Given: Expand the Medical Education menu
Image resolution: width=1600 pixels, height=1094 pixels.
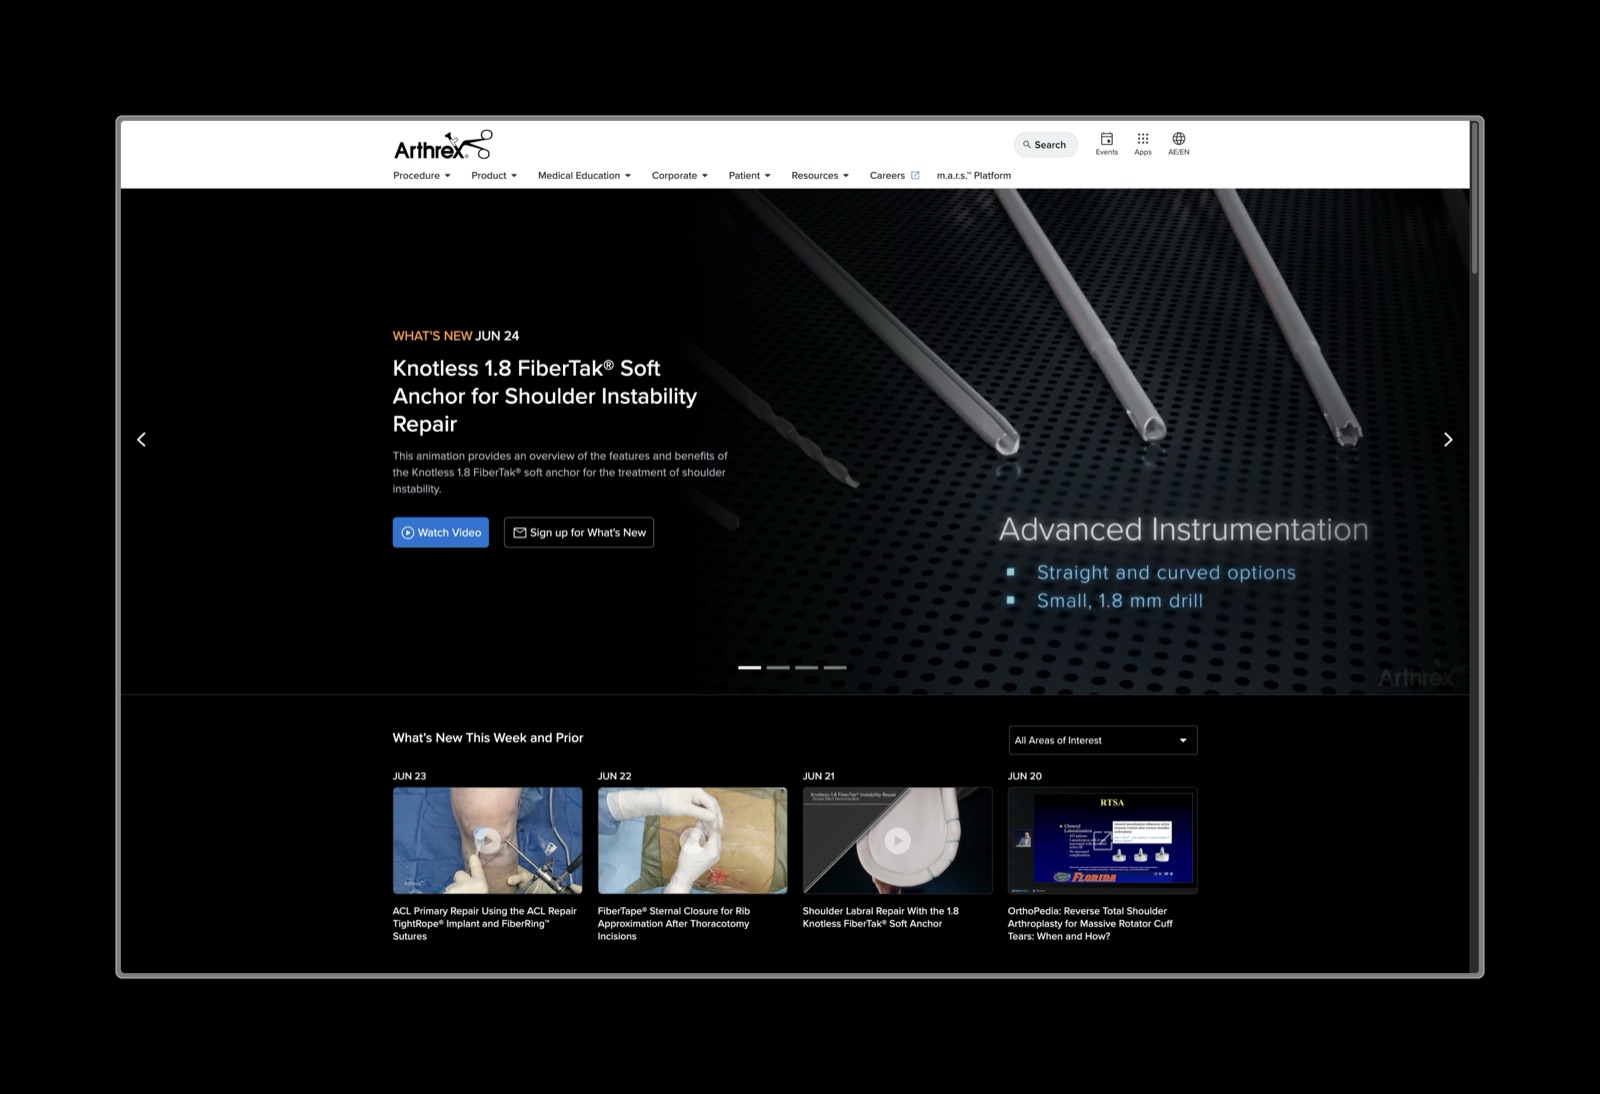Looking at the screenshot, I should click(x=584, y=175).
